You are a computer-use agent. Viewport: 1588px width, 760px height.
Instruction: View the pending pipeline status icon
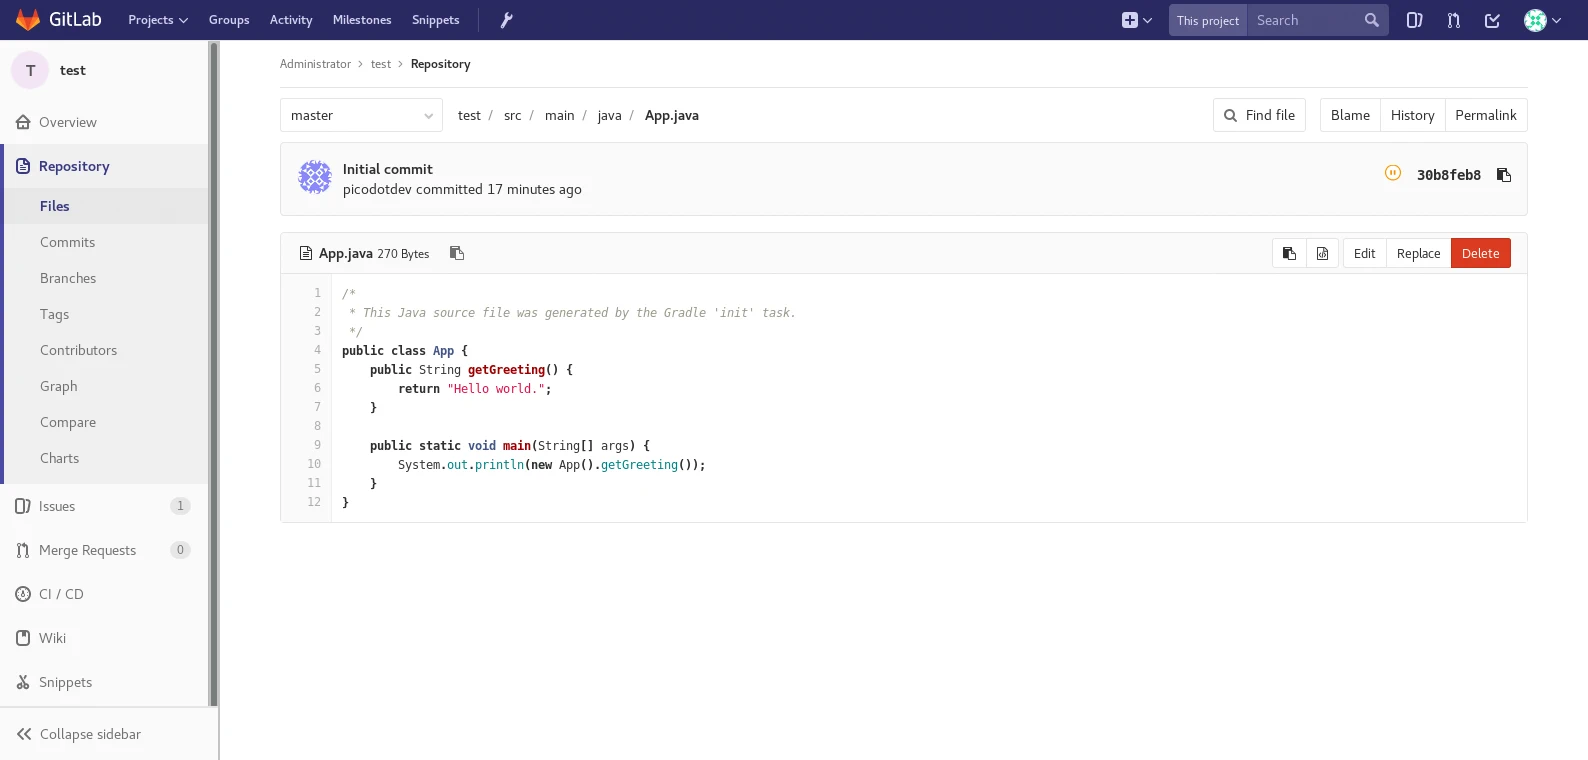tap(1392, 173)
